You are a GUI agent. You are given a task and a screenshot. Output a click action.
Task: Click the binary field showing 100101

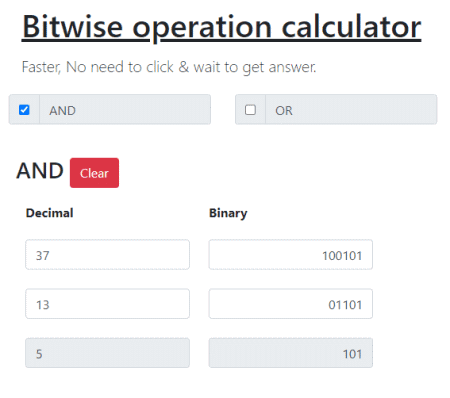click(x=291, y=255)
